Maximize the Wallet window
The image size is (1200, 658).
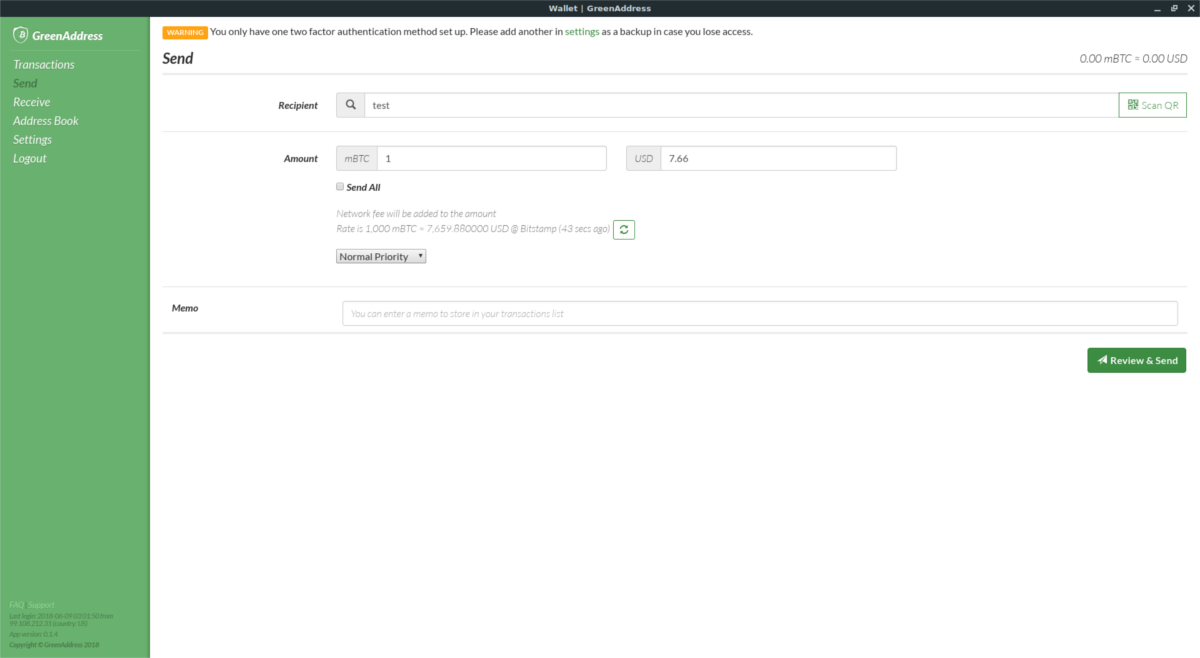tap(1173, 8)
